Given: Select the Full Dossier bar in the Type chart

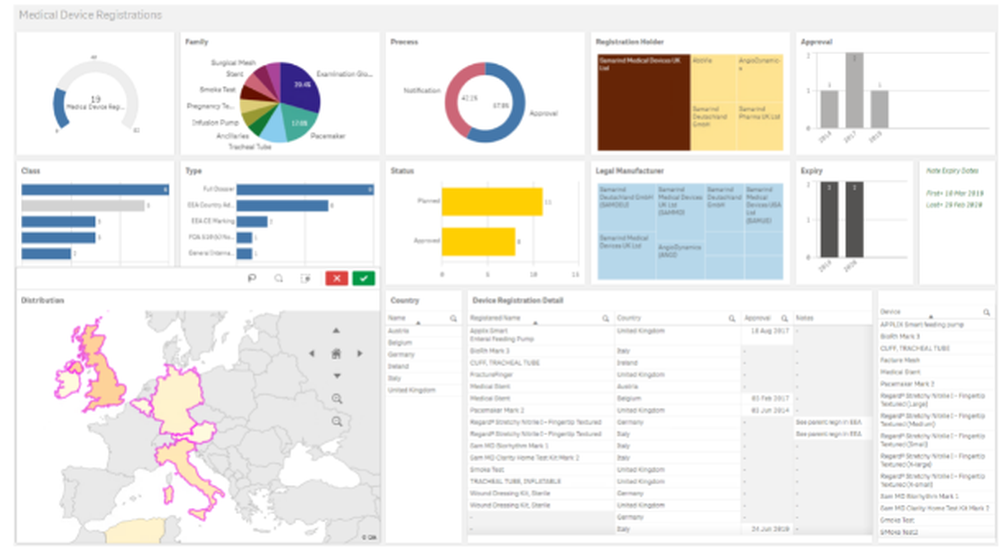Looking at the screenshot, I should click(305, 189).
